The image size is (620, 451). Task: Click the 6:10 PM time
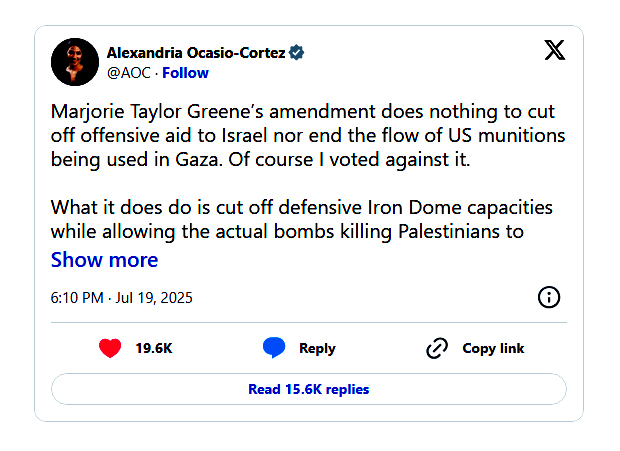[x=78, y=298]
